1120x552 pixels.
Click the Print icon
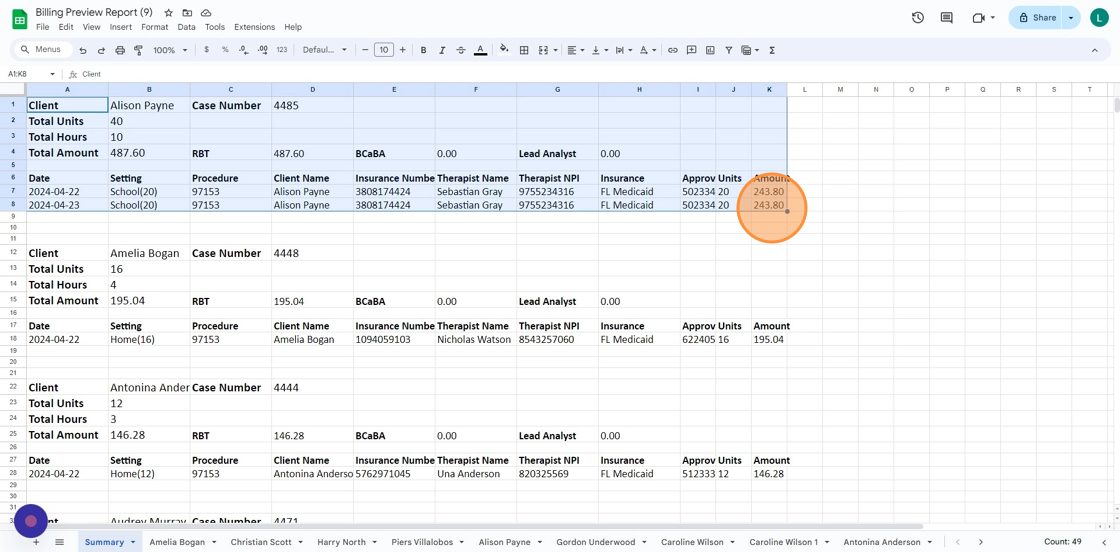(x=120, y=50)
